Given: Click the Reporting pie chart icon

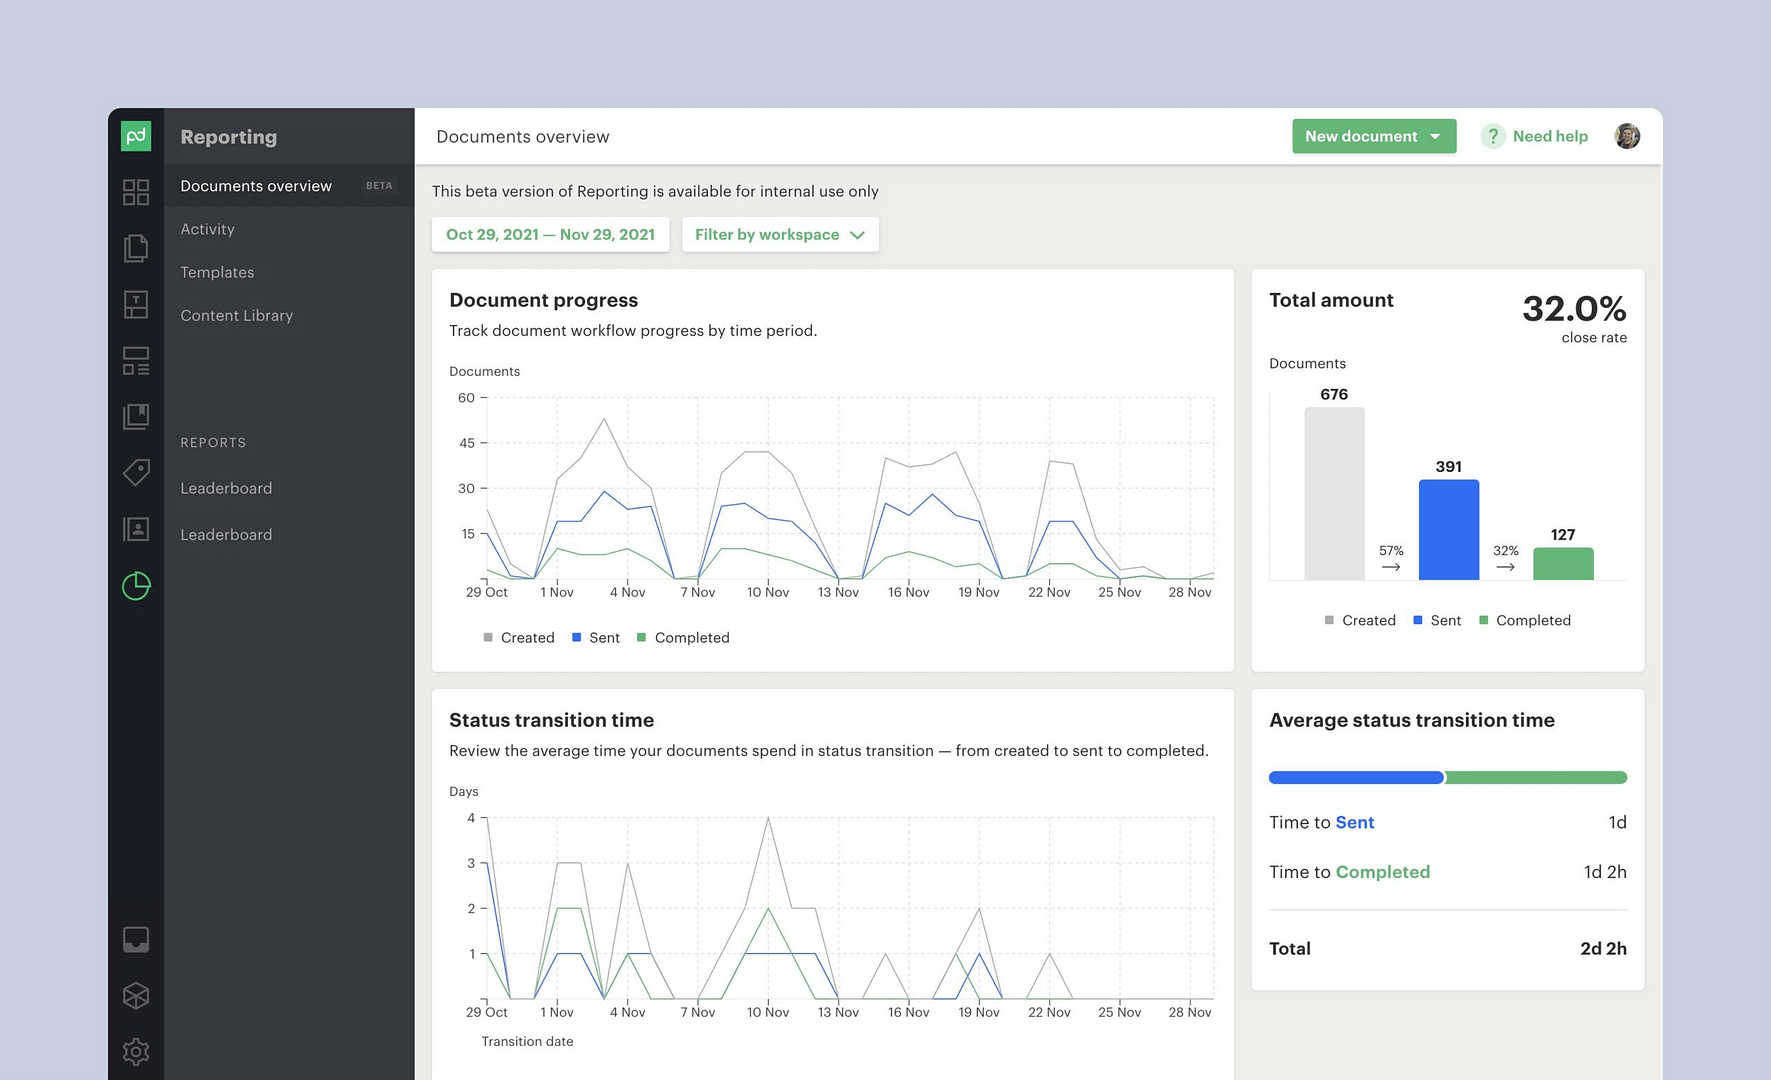Looking at the screenshot, I should tap(136, 586).
